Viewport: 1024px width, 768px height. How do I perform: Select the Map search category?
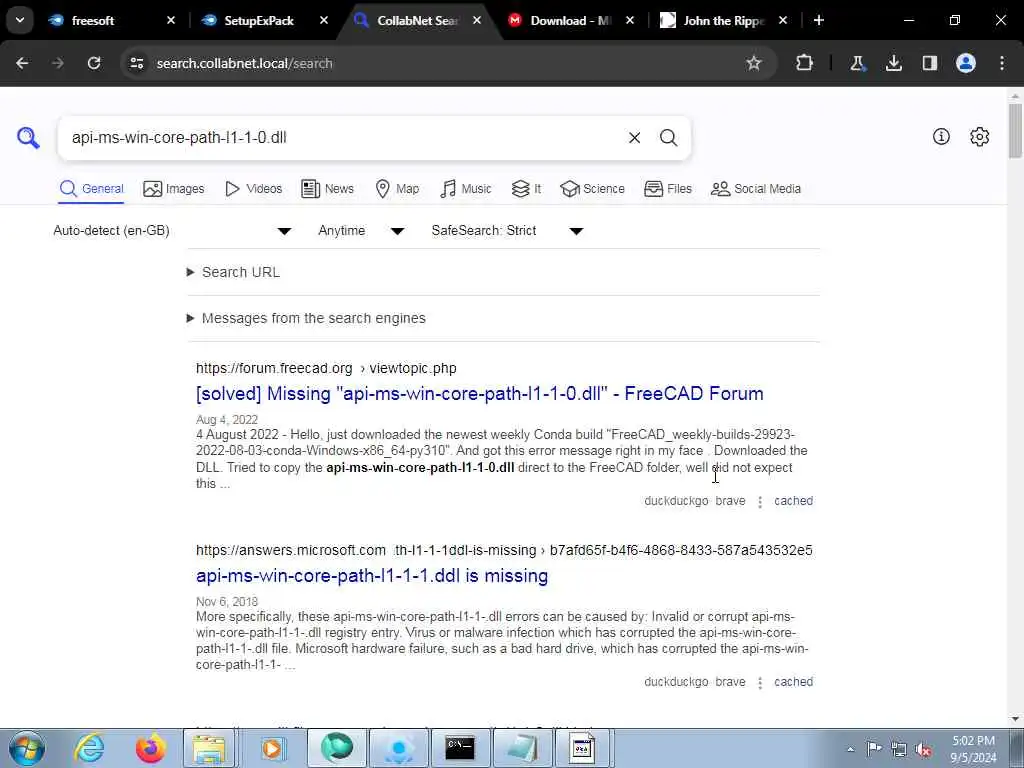coord(397,189)
